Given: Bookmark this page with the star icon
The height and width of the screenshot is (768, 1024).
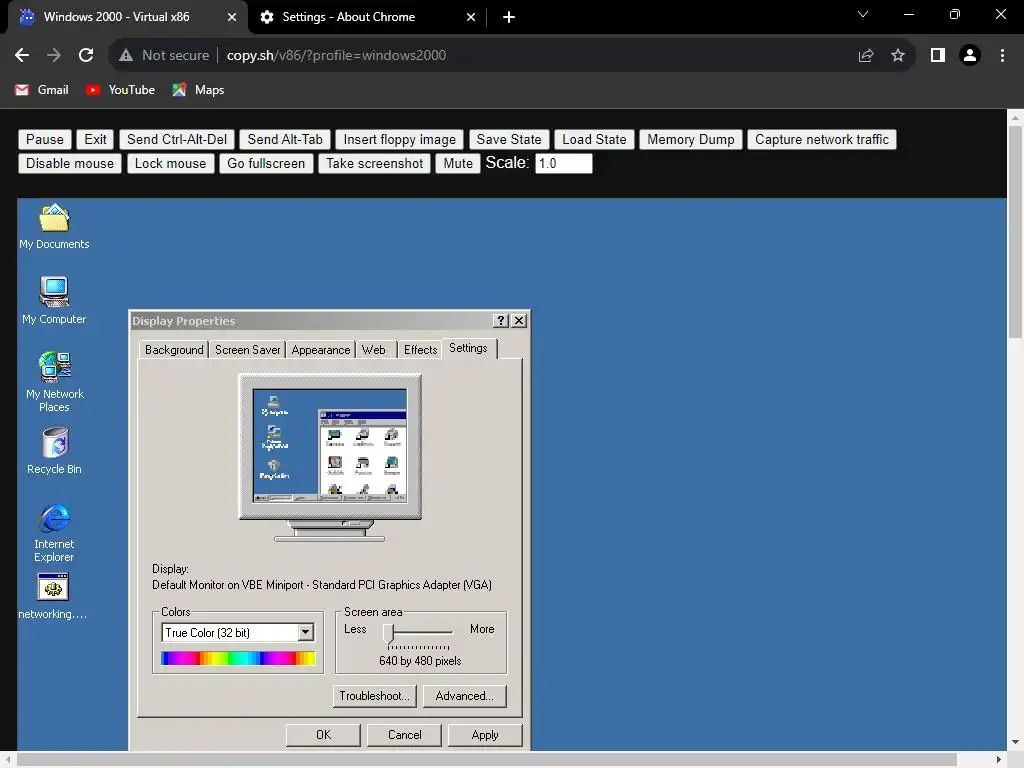Looking at the screenshot, I should 898,56.
